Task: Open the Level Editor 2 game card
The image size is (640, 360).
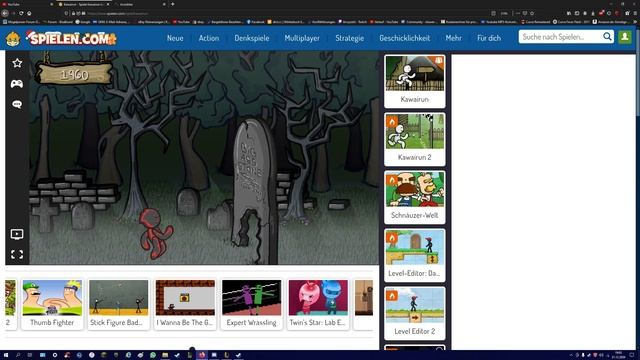Action: tap(415, 313)
